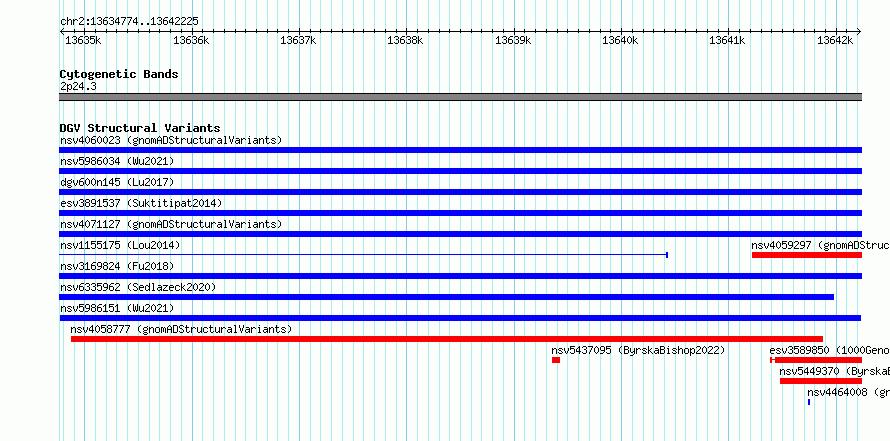Select the small red block for nsv5437095
The height and width of the screenshot is (441, 890).
pos(556,360)
